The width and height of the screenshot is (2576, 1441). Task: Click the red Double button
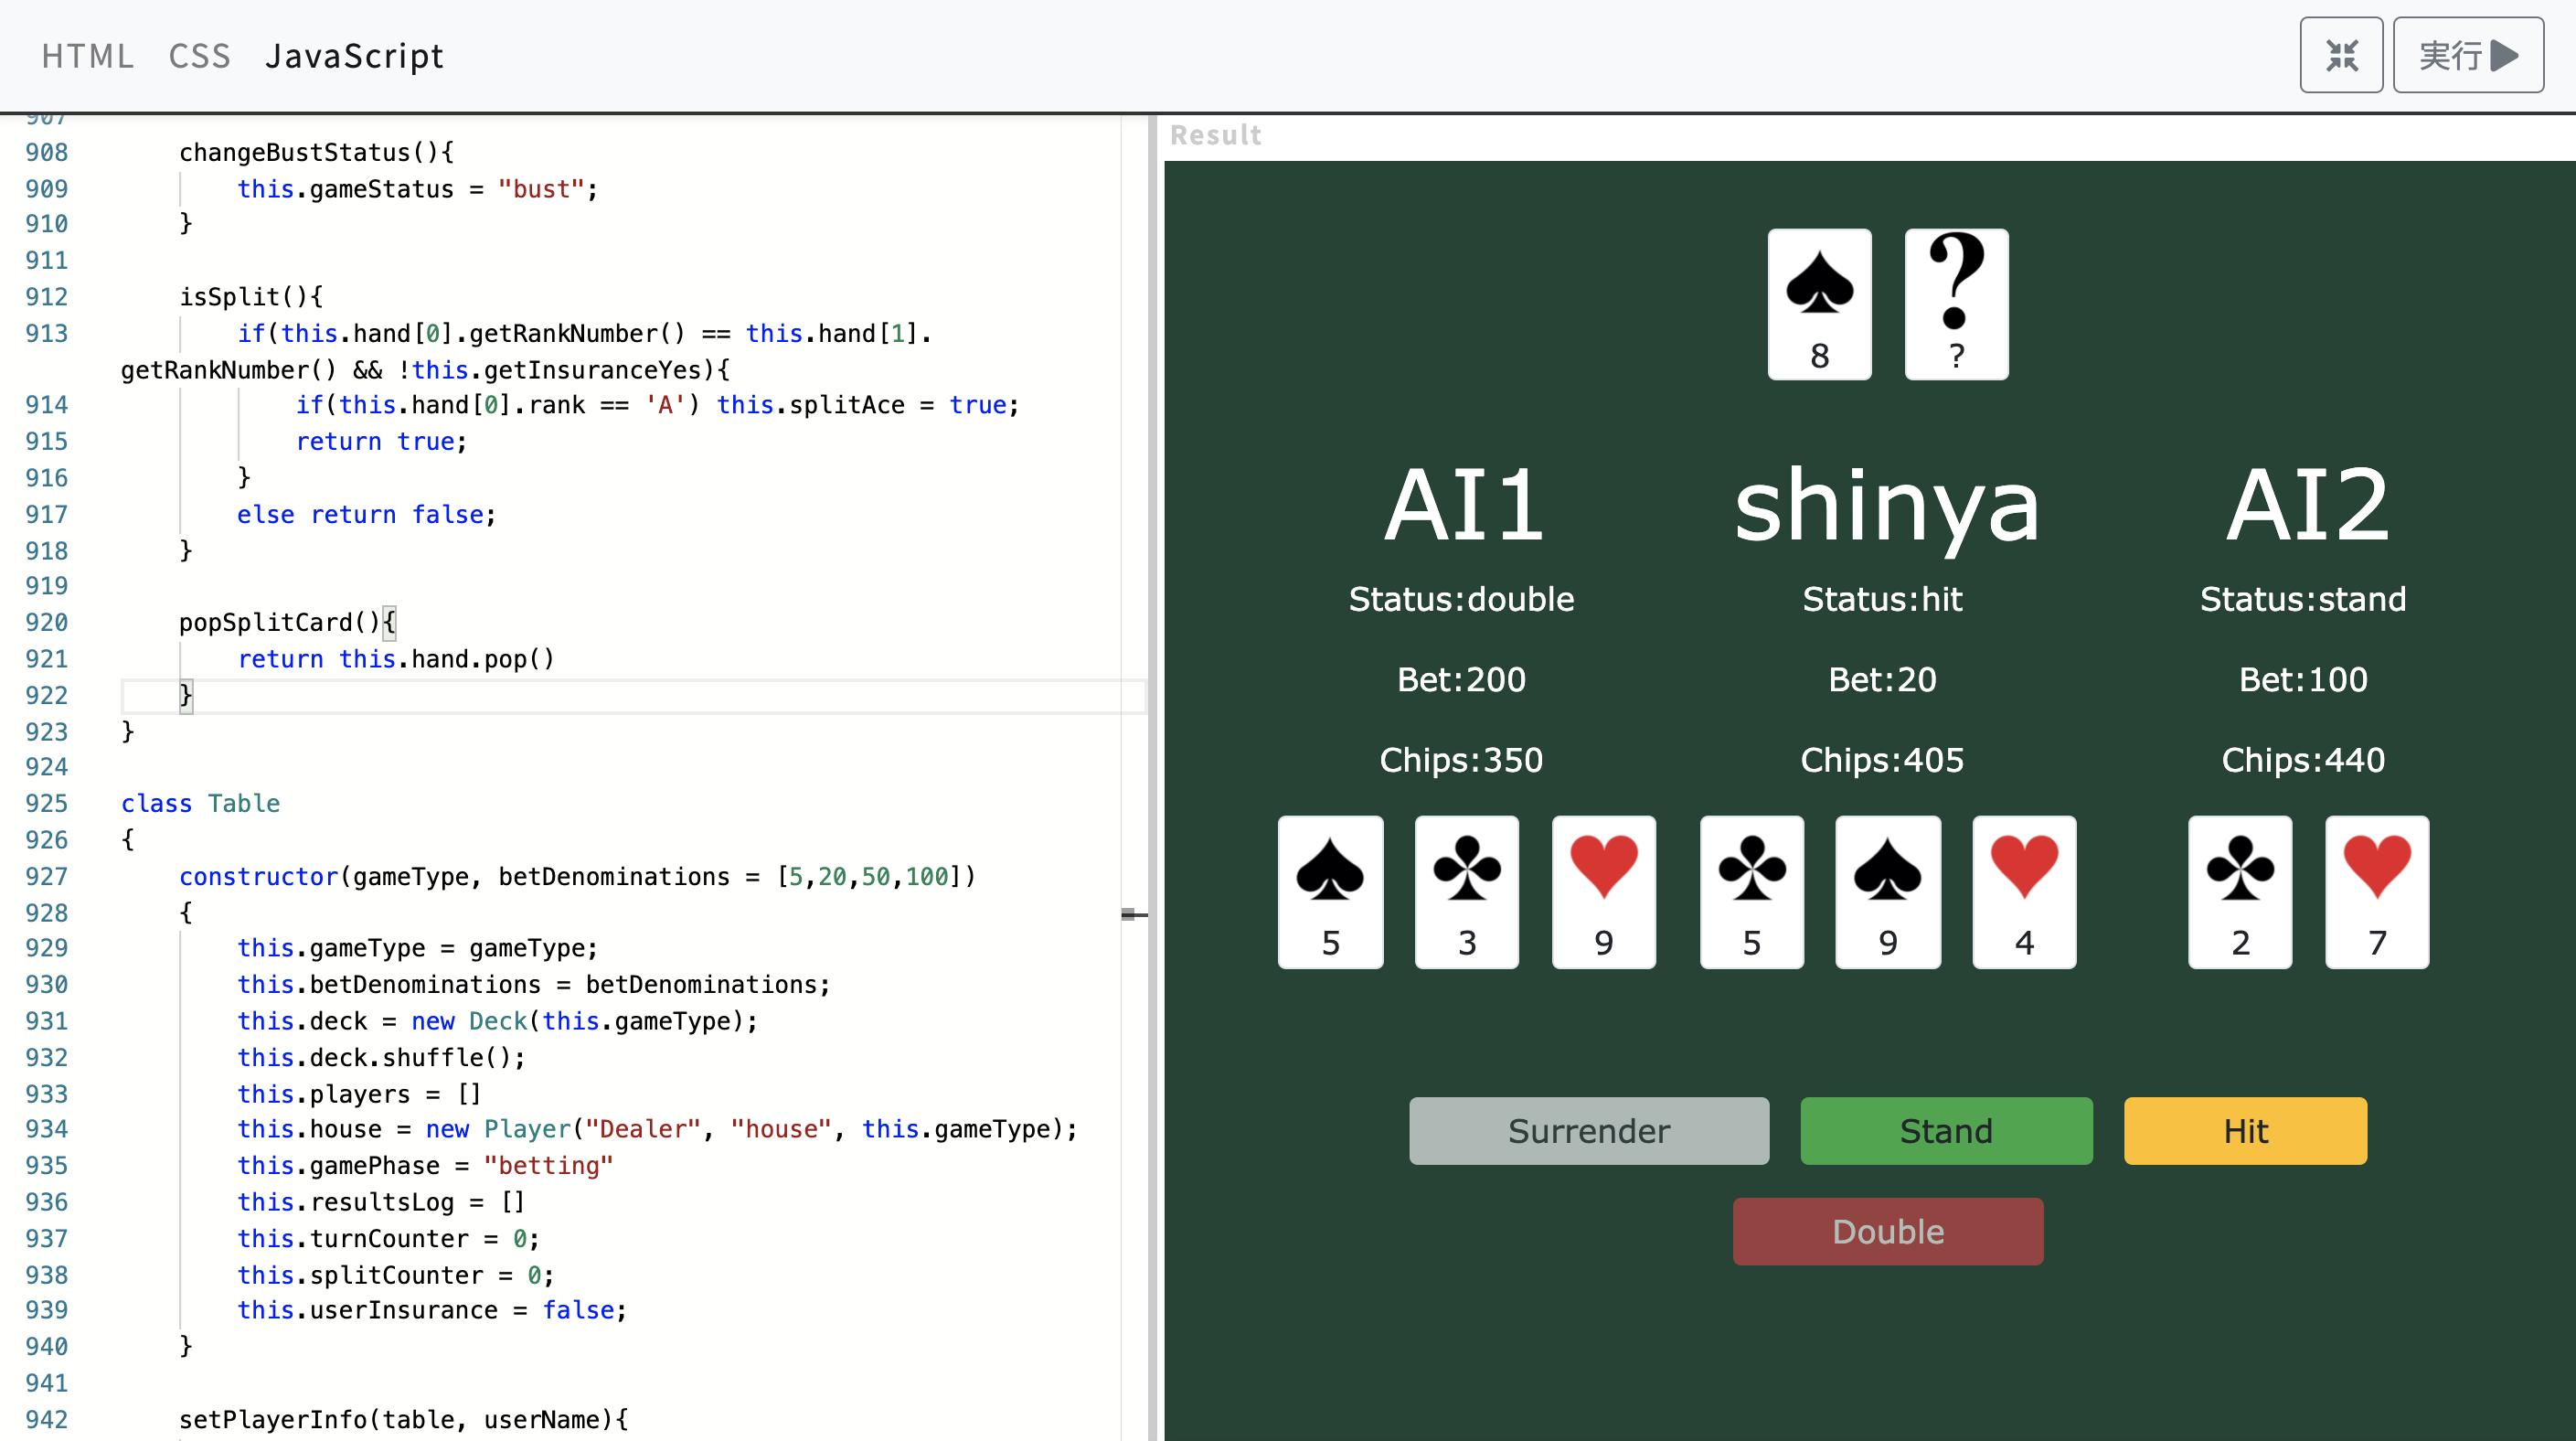(1888, 1231)
